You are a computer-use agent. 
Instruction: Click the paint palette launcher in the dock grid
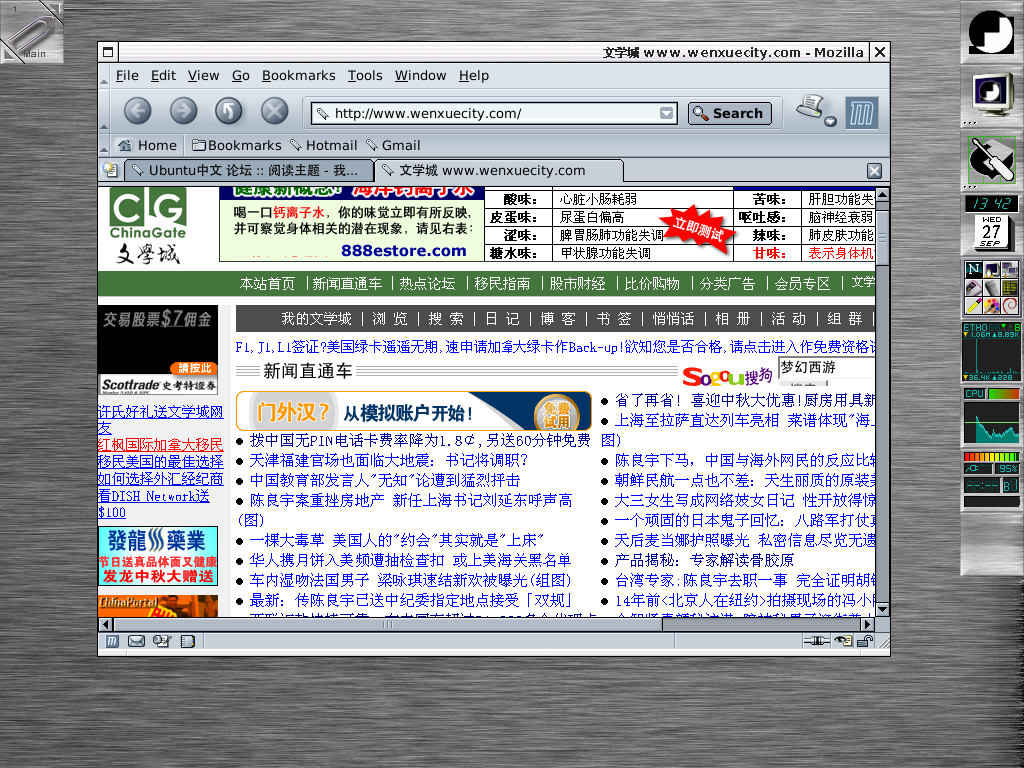tap(991, 305)
